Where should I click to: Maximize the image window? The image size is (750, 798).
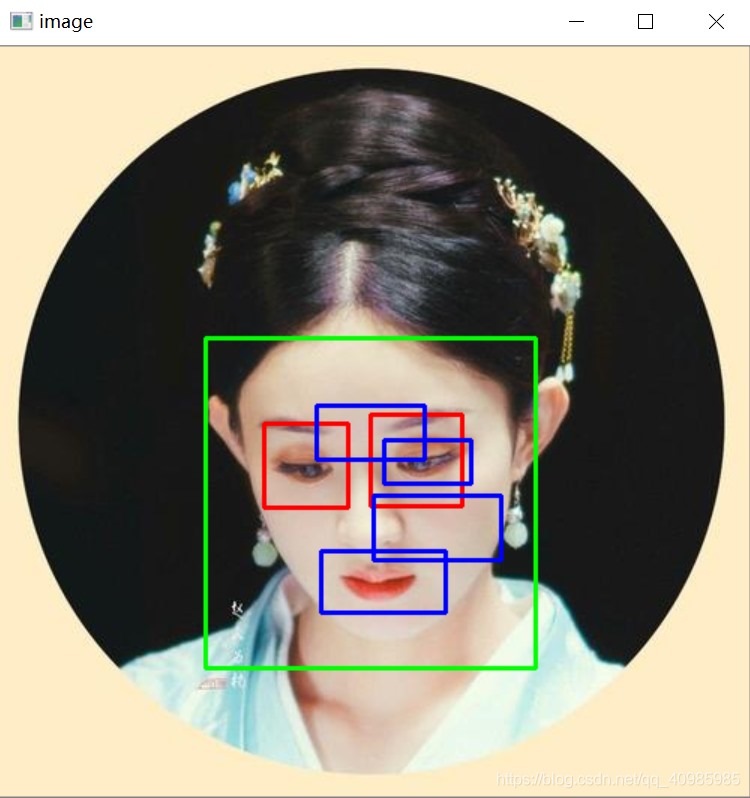click(645, 21)
